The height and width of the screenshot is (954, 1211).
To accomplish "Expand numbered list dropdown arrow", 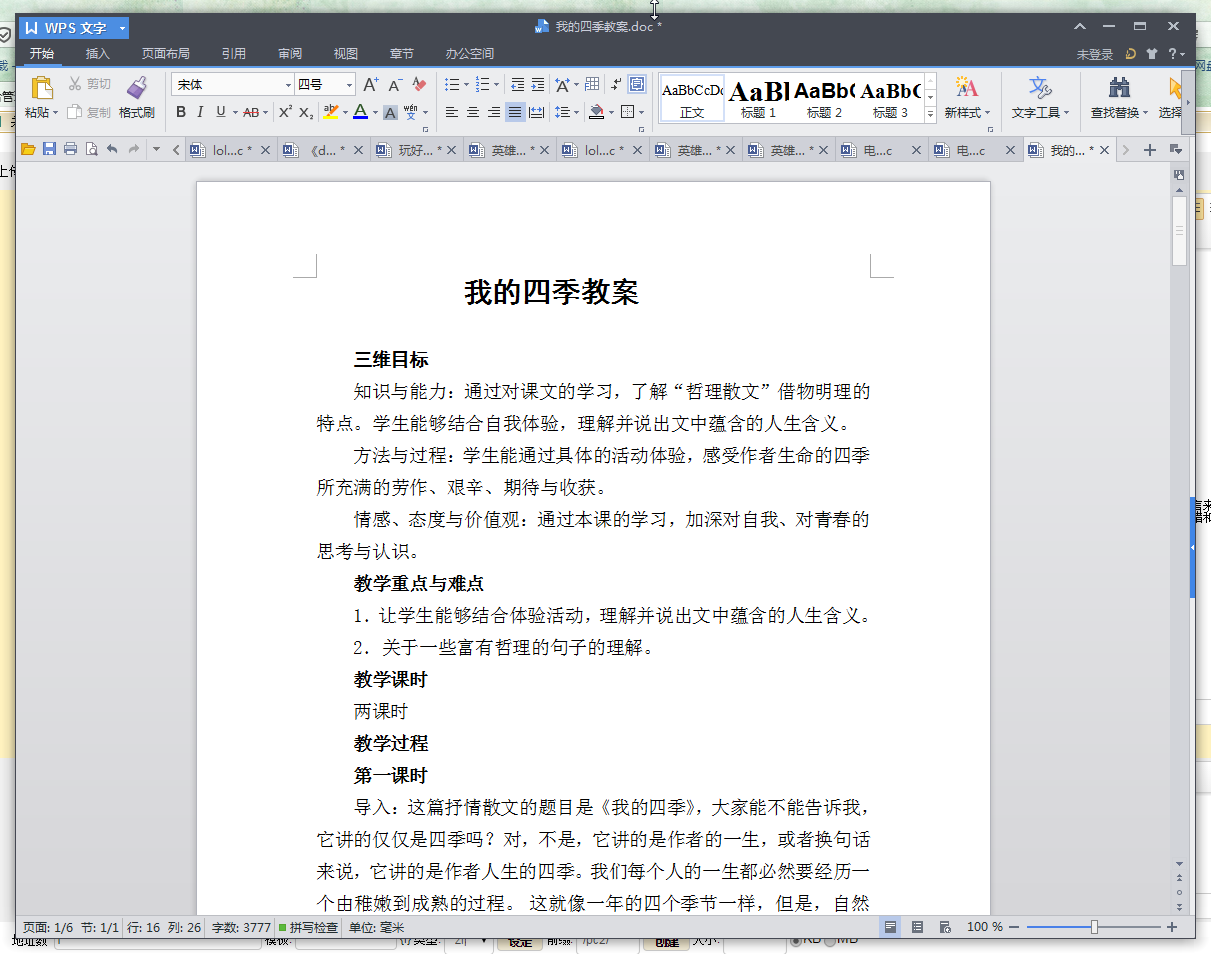I will click(497, 85).
